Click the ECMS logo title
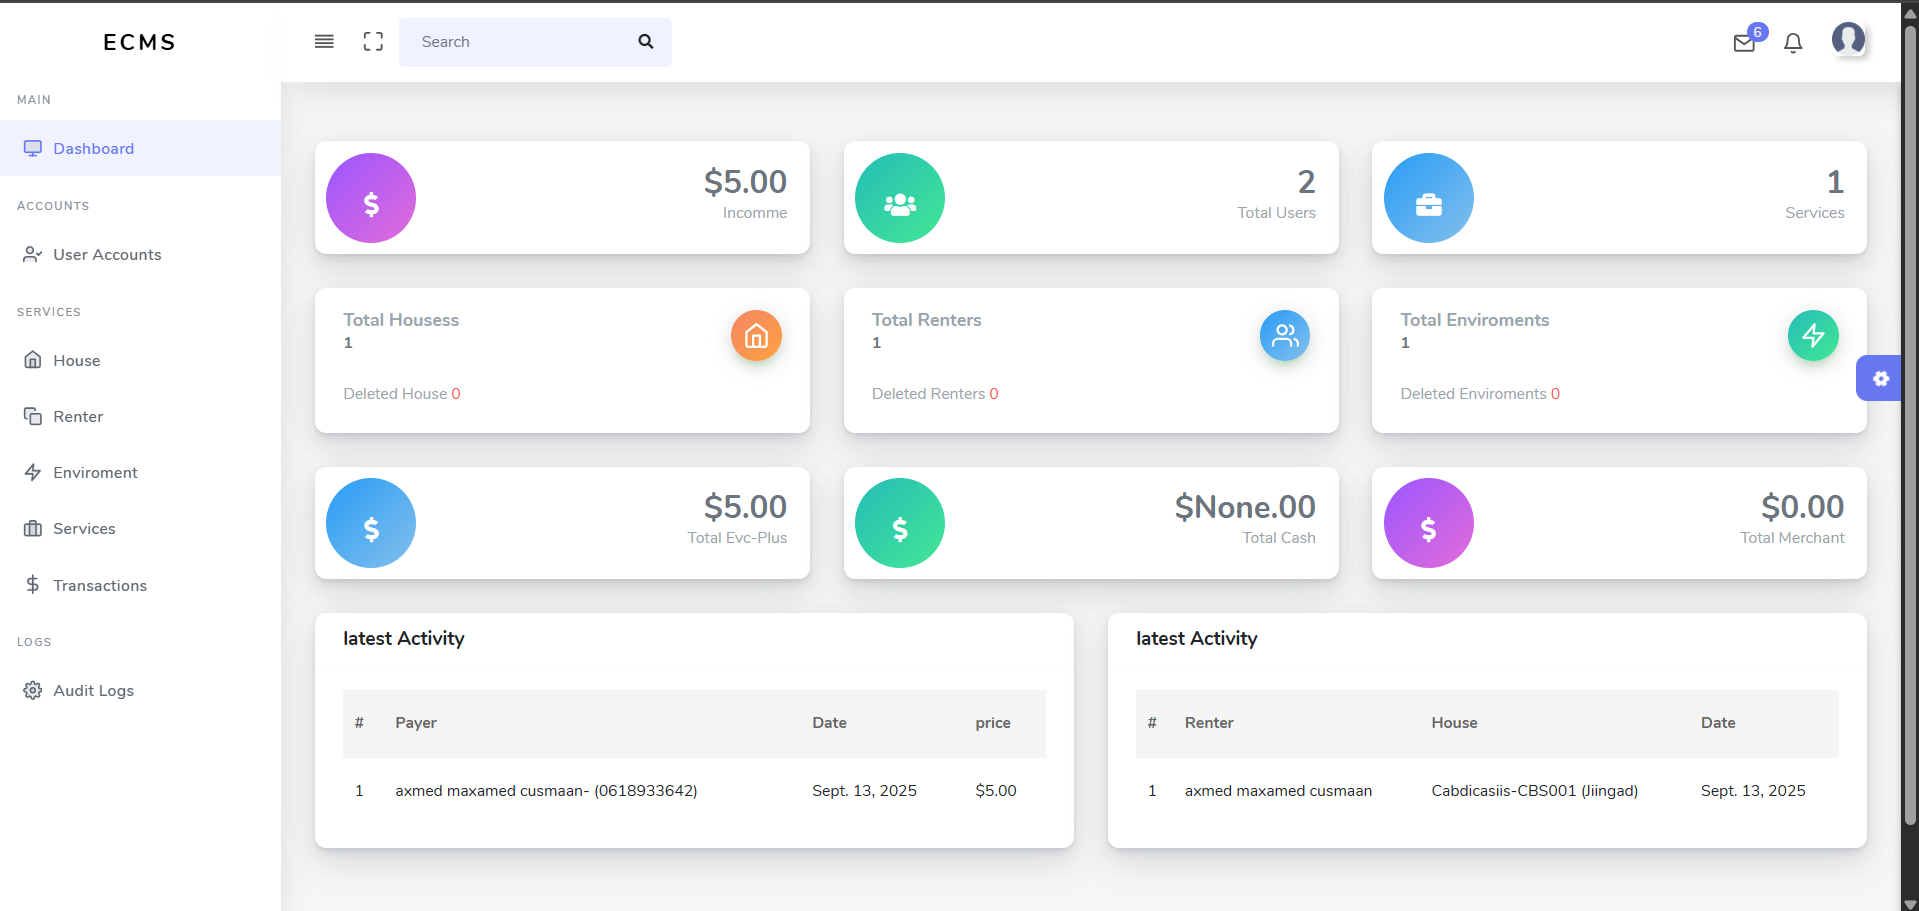The image size is (1919, 911). coord(140,42)
